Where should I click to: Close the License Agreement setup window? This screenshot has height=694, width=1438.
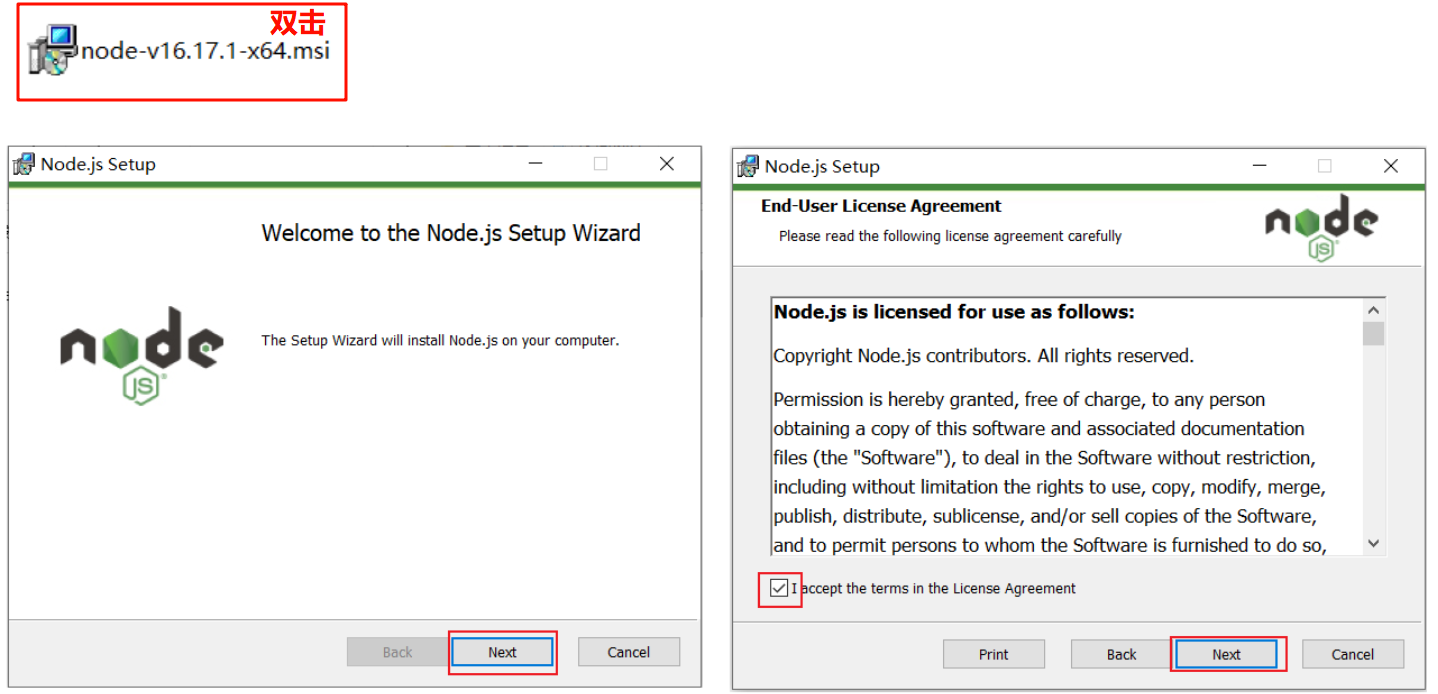[1391, 166]
